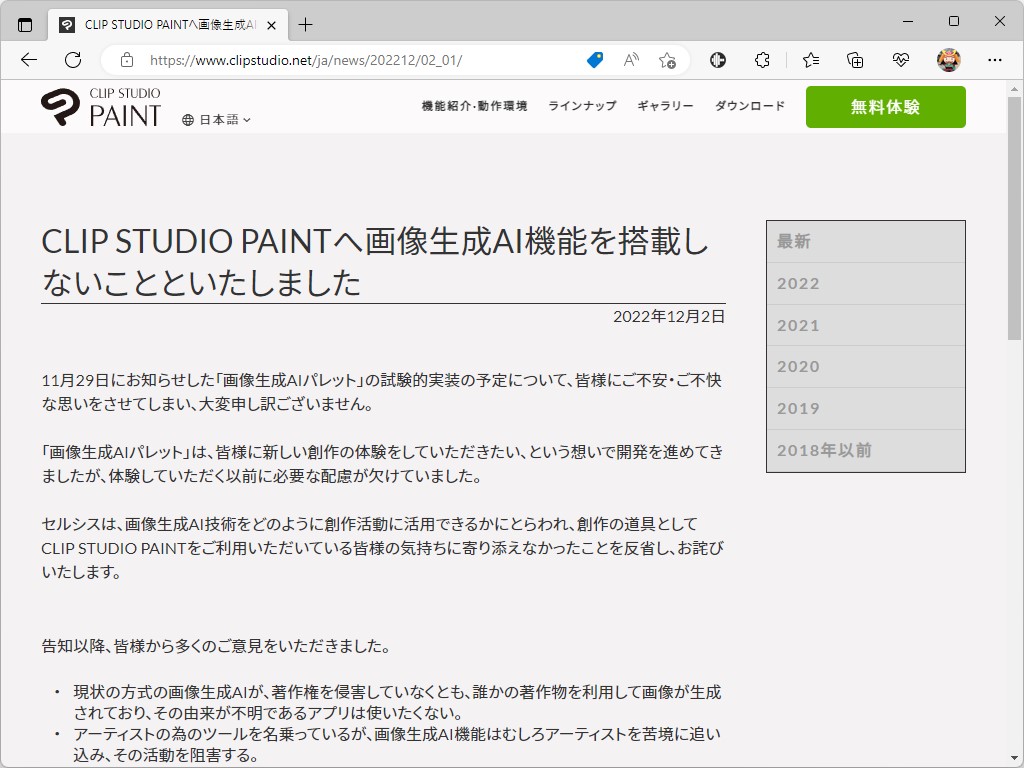Reload the page with refresh icon
The image size is (1024, 768).
[x=73, y=60]
